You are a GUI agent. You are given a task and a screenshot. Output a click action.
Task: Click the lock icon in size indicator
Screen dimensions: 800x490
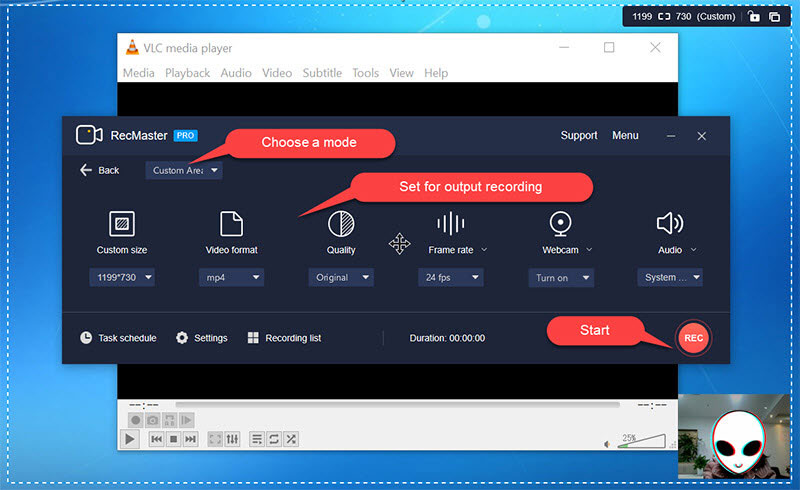tap(754, 16)
